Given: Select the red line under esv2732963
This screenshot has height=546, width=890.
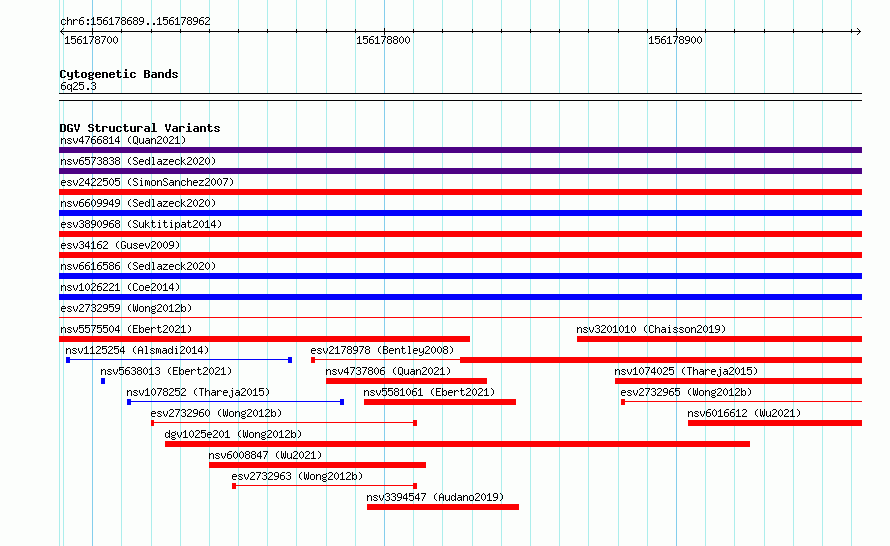Looking at the screenshot, I should pos(325,486).
